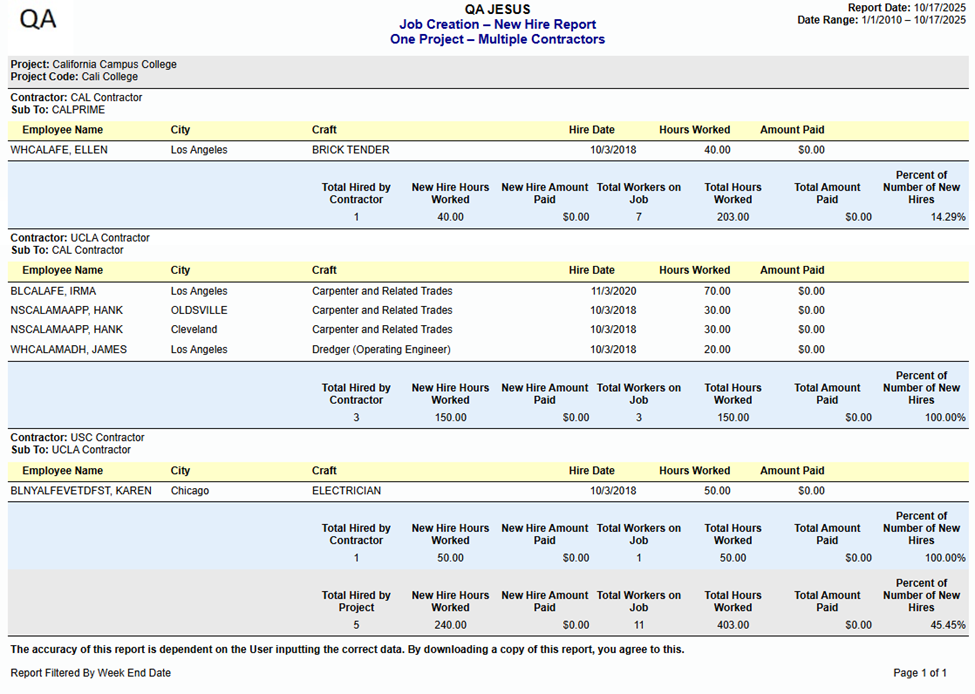The image size is (975, 694).
Task: Select the 'Sub To: CAL Contractor' line
Action: coord(67,250)
